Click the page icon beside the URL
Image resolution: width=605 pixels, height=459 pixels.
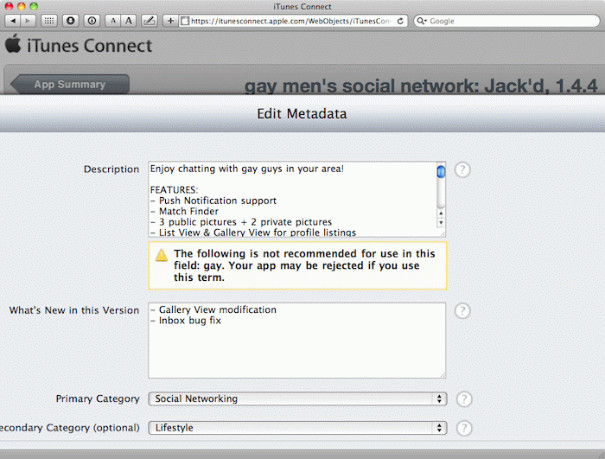coord(185,21)
